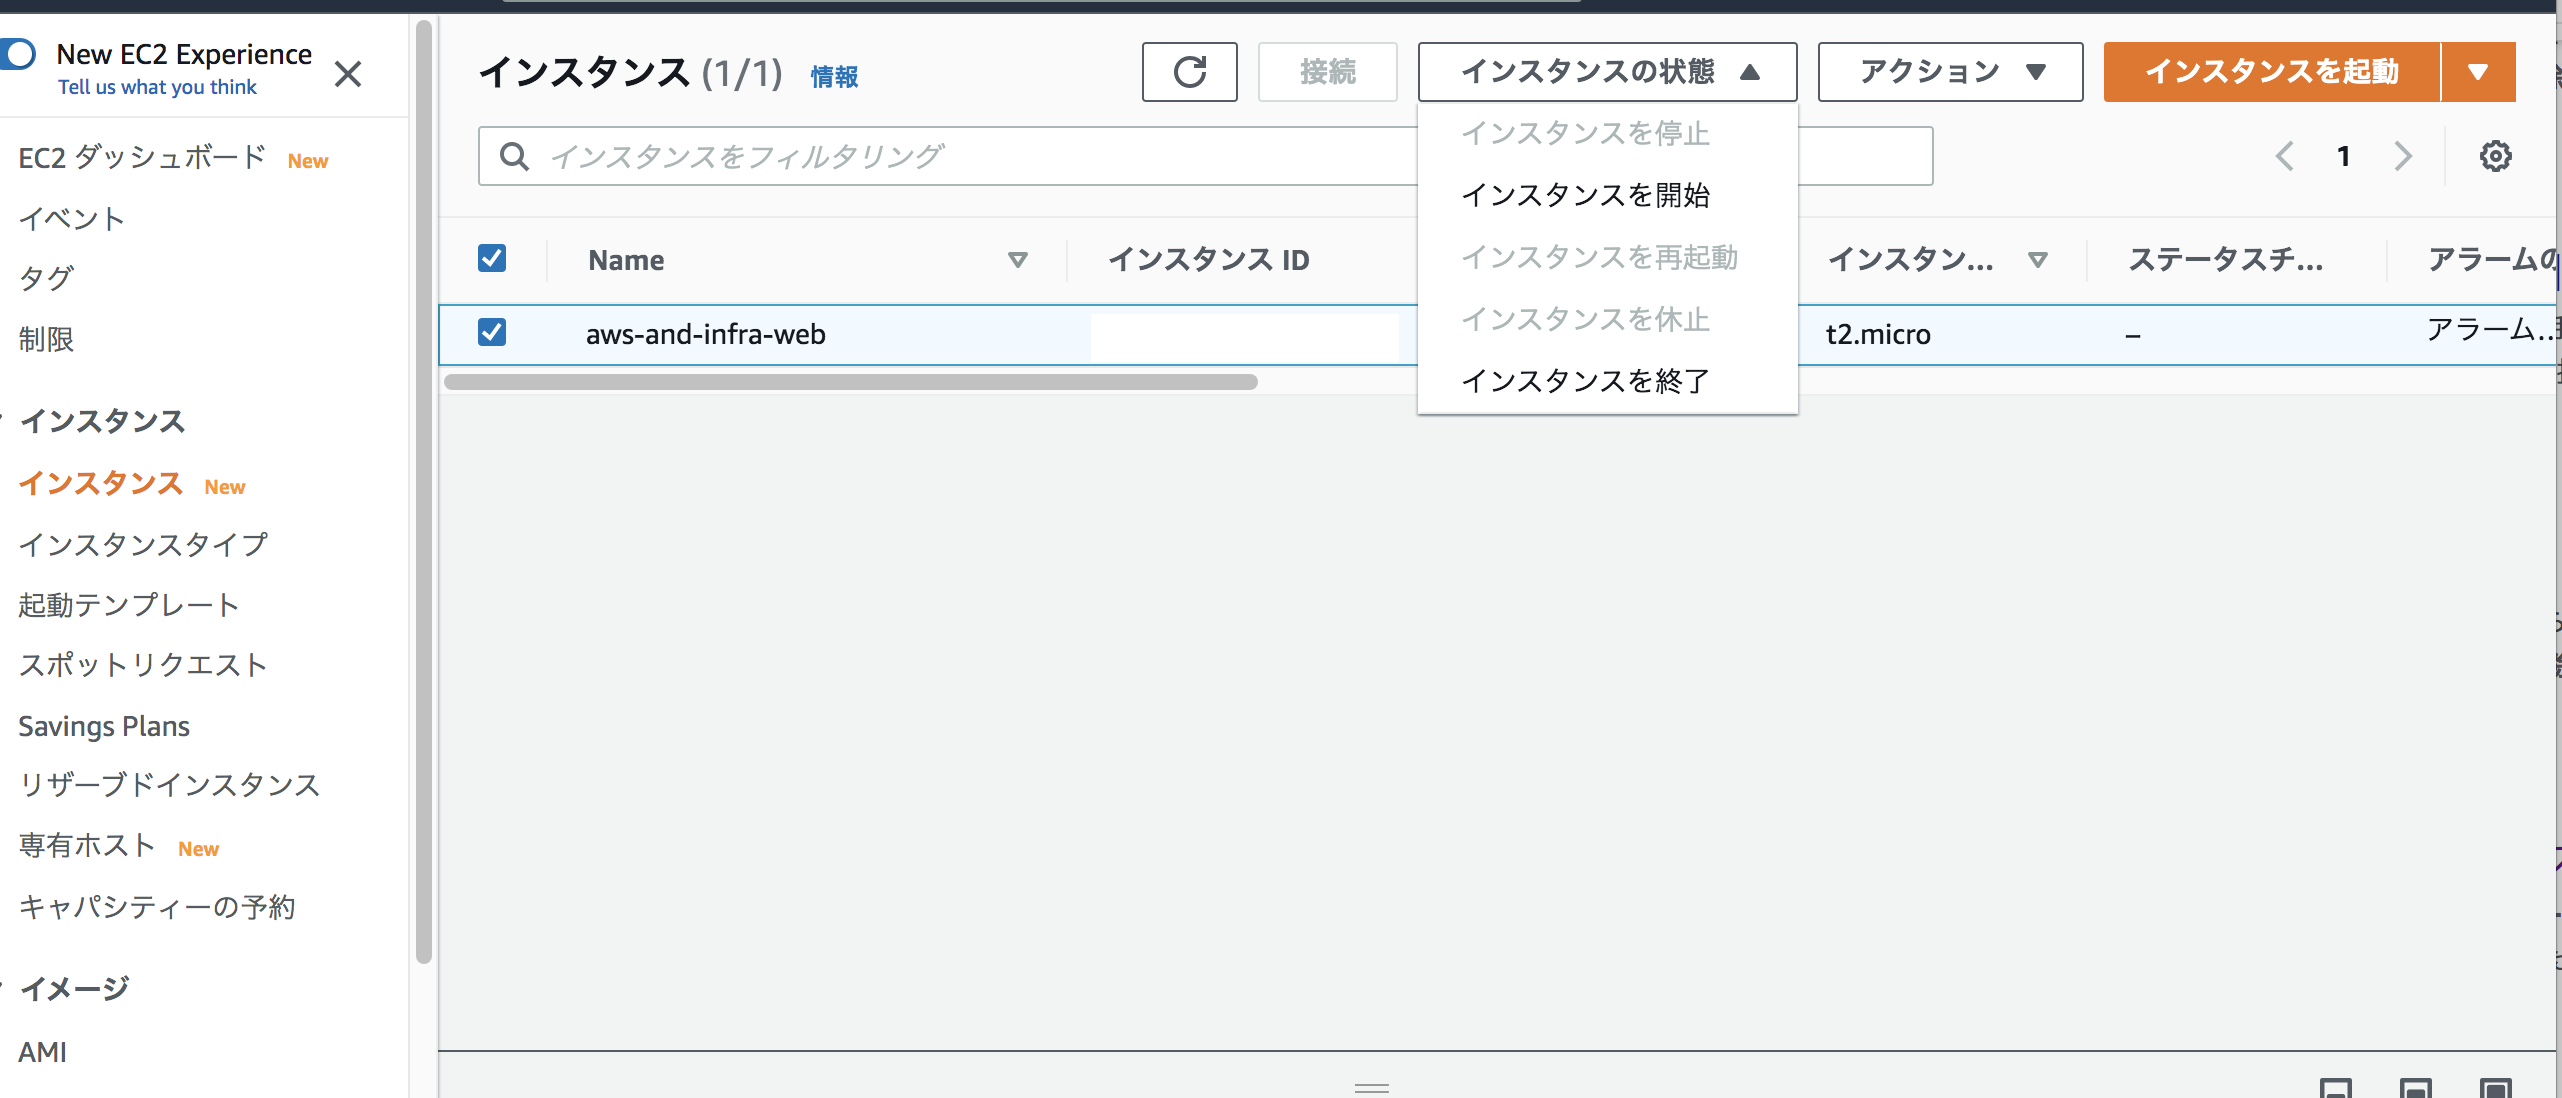The height and width of the screenshot is (1098, 2562).
Task: Open Savings Plans from the sidebar
Action: [x=104, y=726]
